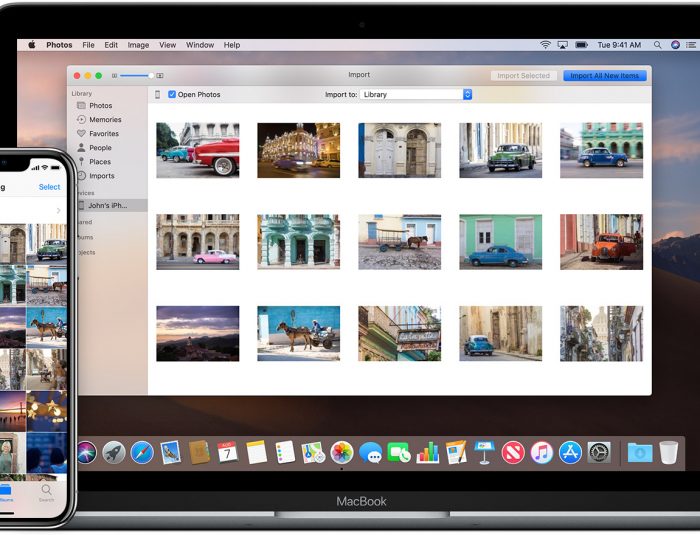Click large thumbnails icon right of slider
This screenshot has width=700, height=535.
tap(160, 75)
